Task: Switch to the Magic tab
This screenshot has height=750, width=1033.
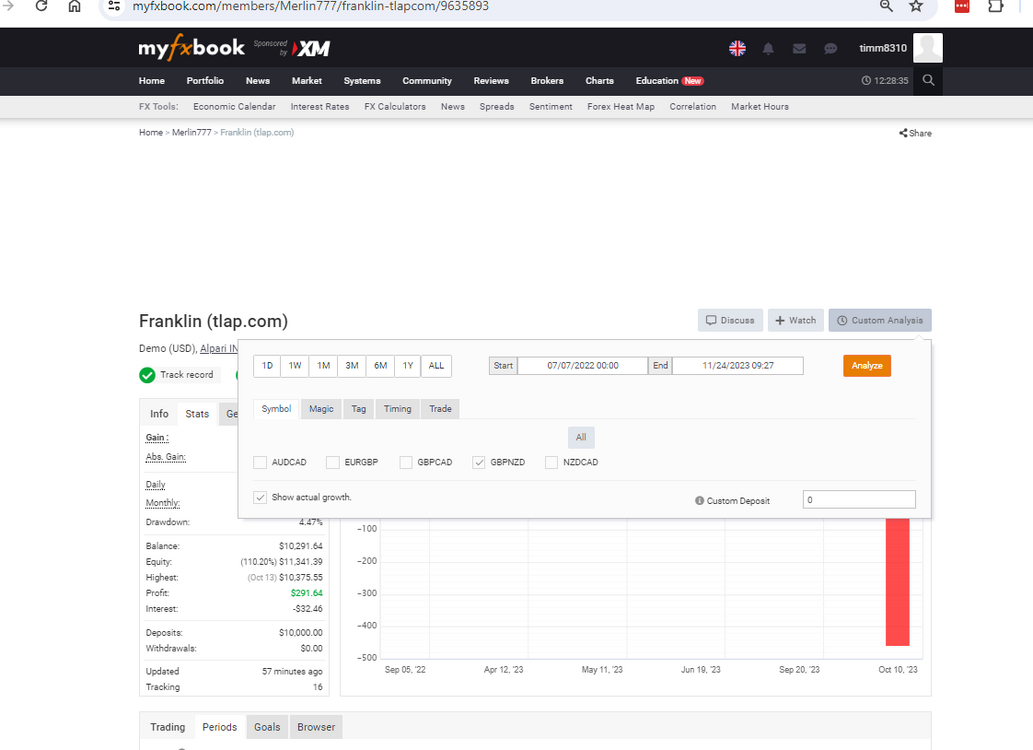Action: click(321, 409)
